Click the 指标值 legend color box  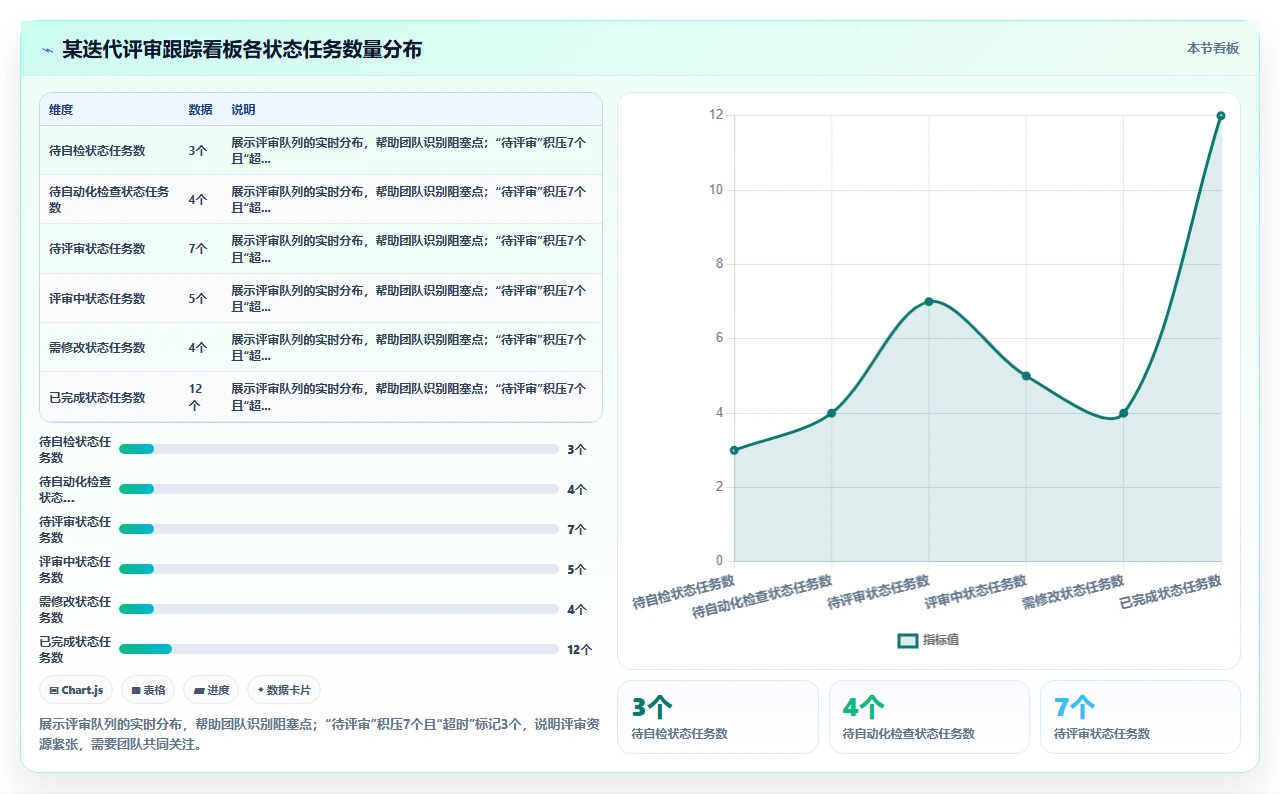(x=907, y=640)
